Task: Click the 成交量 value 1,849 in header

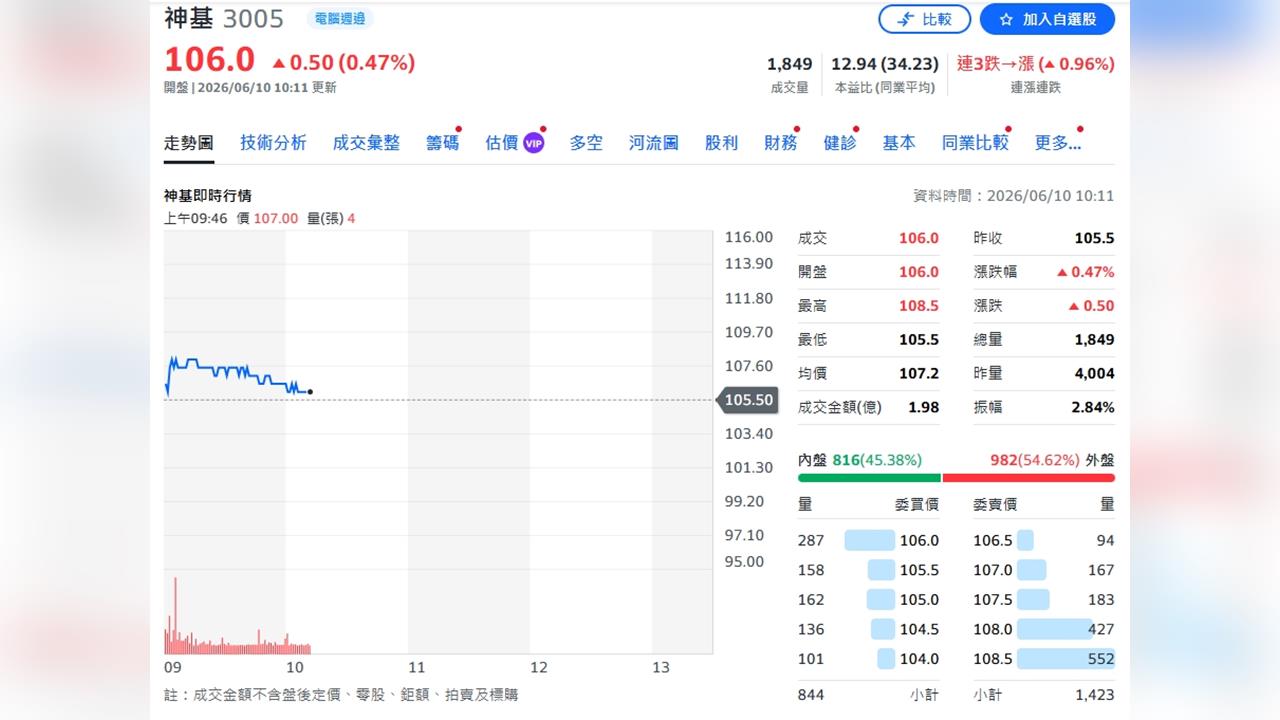Action: point(790,64)
